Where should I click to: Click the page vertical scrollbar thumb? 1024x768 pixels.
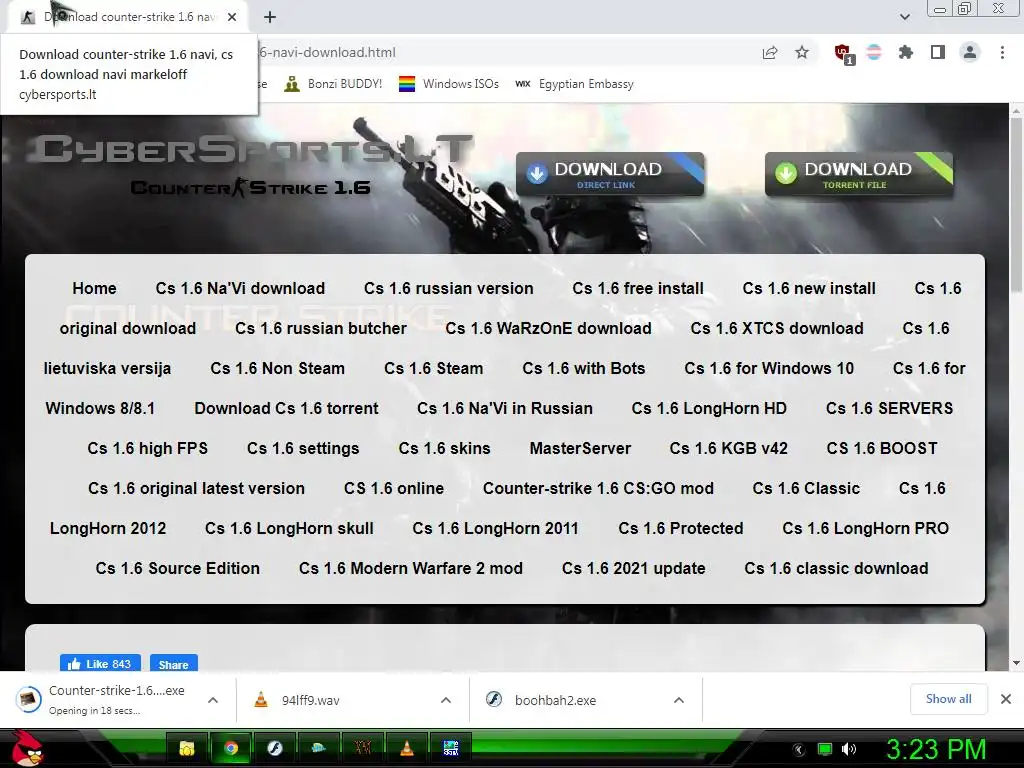[x=1016, y=204]
